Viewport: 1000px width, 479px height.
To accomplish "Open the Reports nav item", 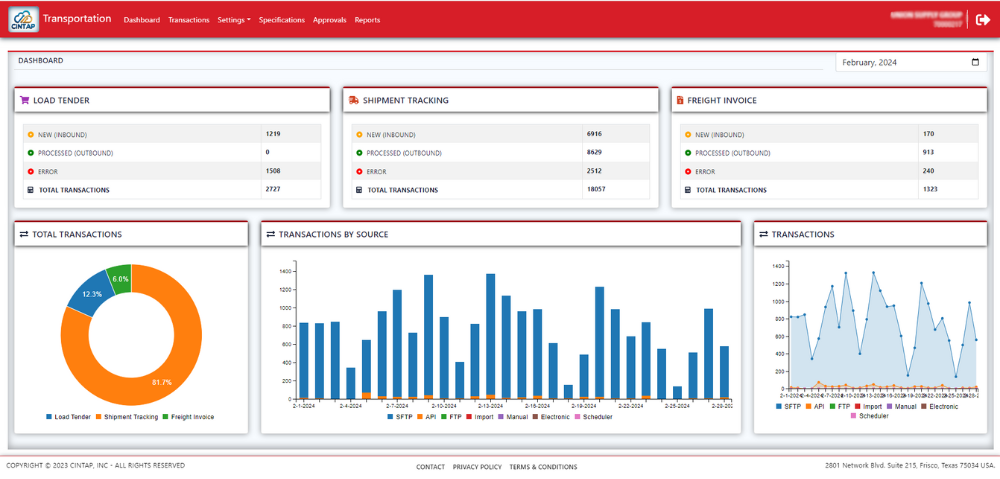I will point(367,20).
